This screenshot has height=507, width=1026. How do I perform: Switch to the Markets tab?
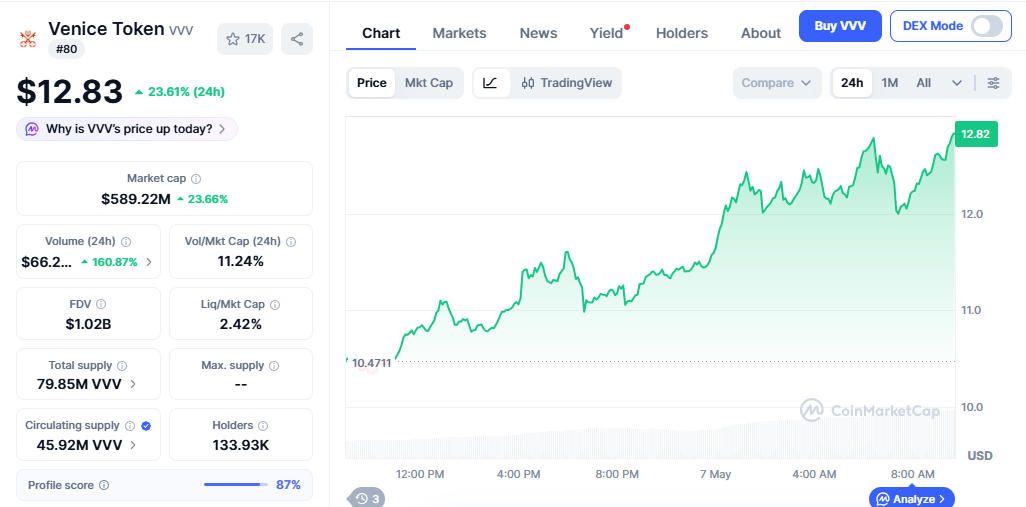click(459, 33)
